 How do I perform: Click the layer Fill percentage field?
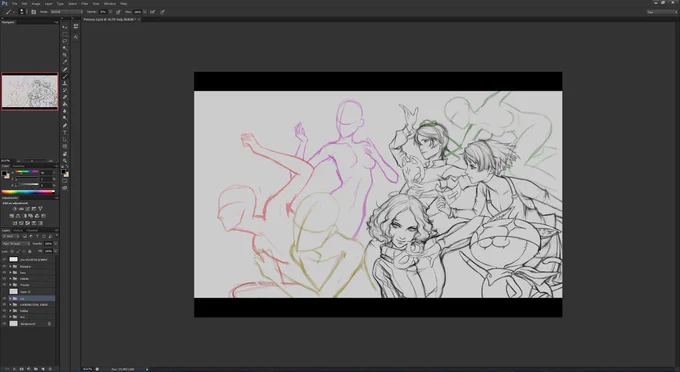tap(48, 251)
